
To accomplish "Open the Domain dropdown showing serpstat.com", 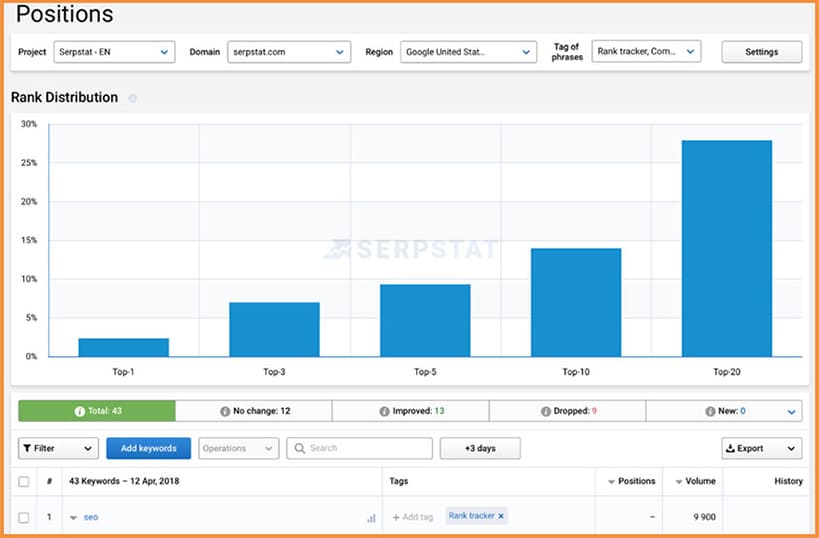I will tap(289, 52).
